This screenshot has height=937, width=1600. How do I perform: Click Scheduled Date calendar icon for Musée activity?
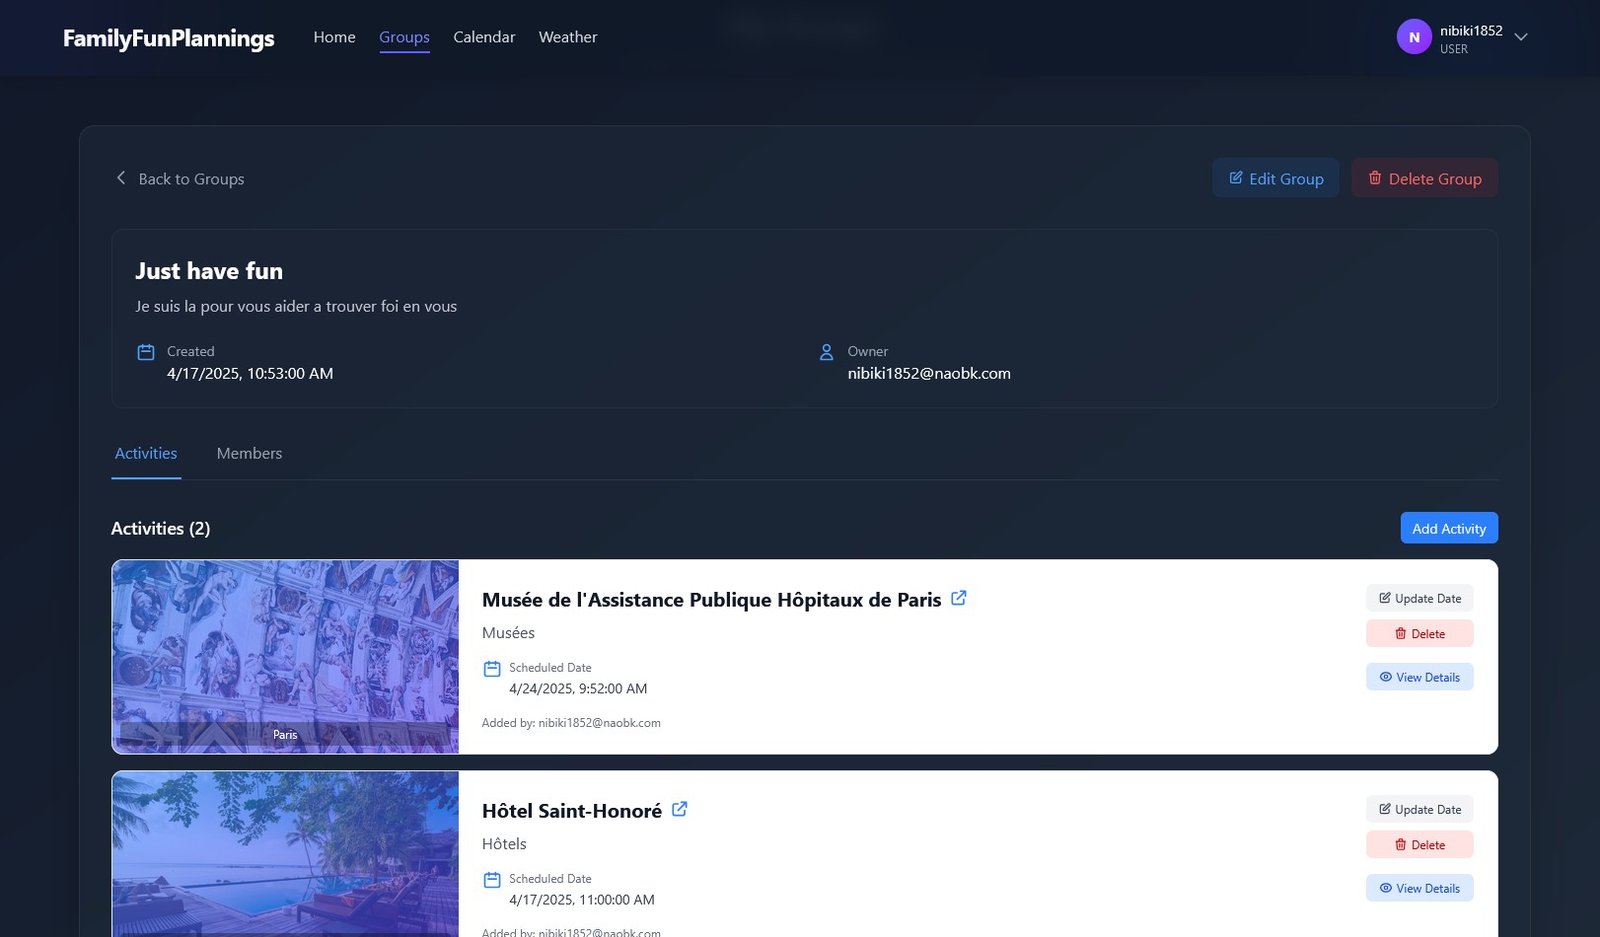[492, 669]
